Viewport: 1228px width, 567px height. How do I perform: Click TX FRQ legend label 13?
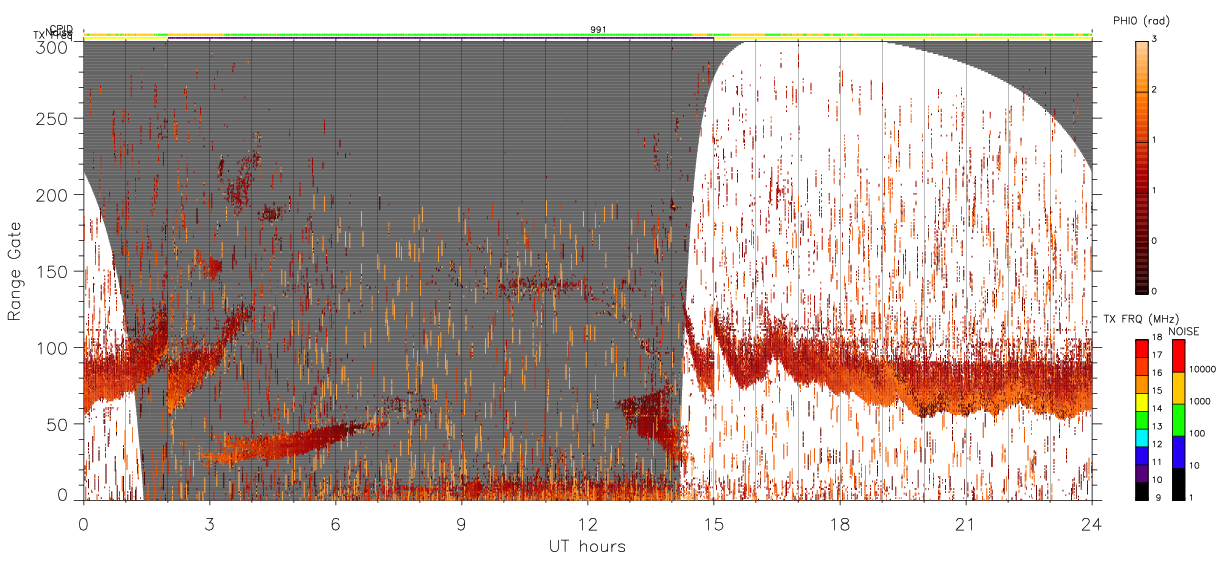tap(1157, 428)
